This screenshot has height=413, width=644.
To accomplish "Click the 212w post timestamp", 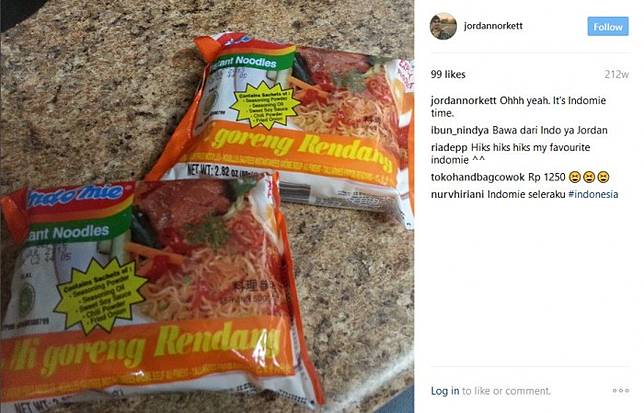I will click(x=616, y=74).
